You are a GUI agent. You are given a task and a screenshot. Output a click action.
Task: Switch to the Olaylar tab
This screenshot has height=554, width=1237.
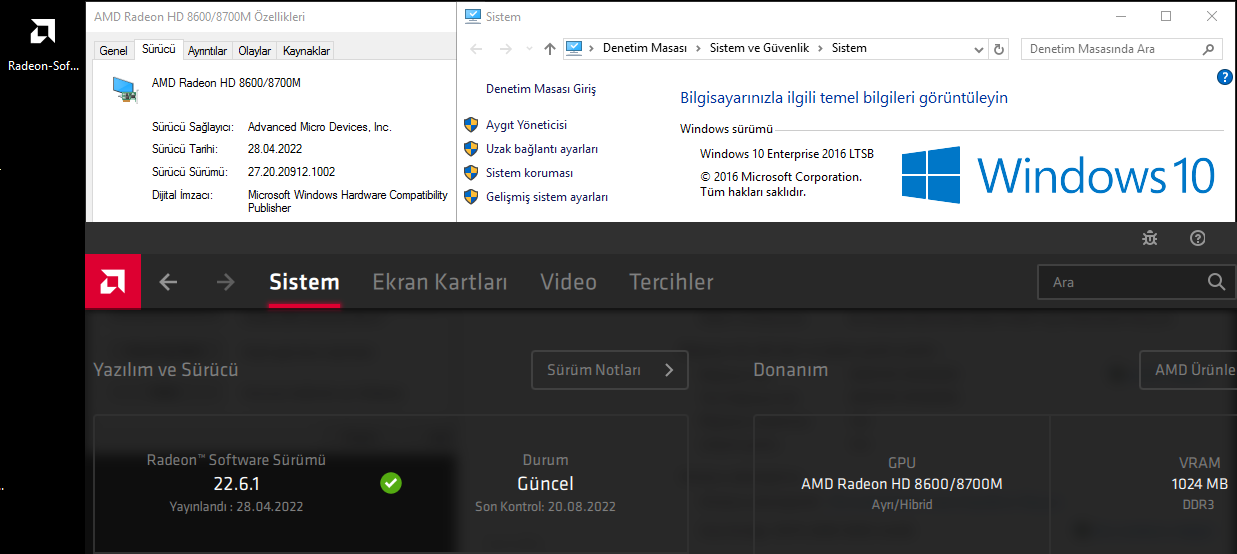pyautogui.click(x=254, y=51)
